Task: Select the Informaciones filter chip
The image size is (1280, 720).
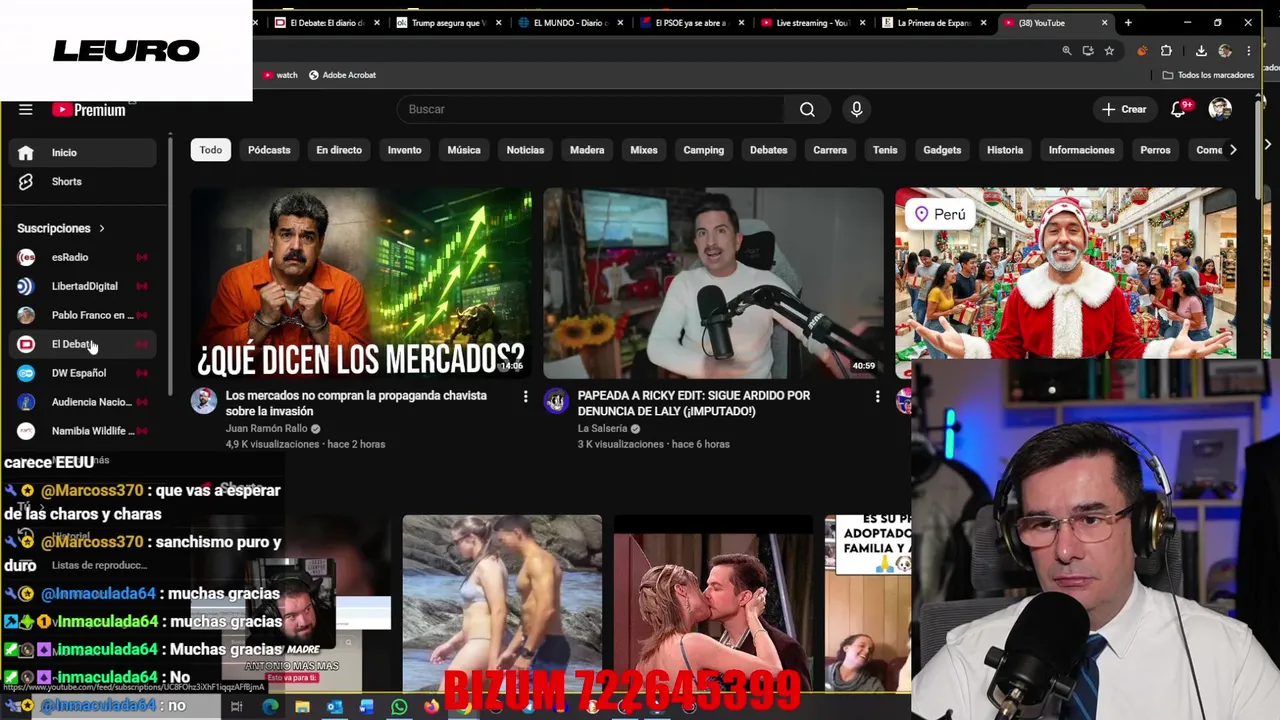Action: pyautogui.click(x=1081, y=150)
